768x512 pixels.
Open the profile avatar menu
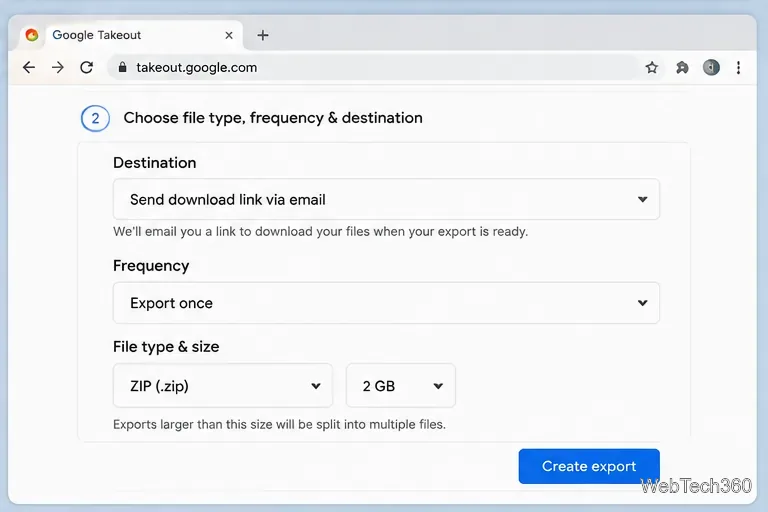point(711,67)
